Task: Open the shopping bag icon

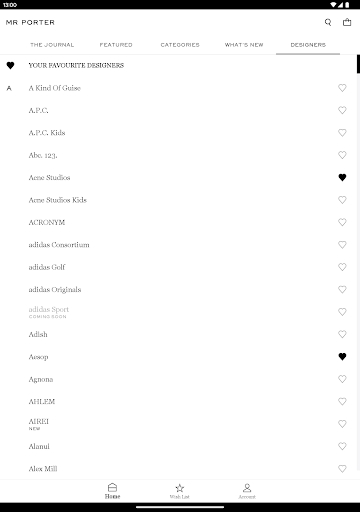Action: point(347,22)
